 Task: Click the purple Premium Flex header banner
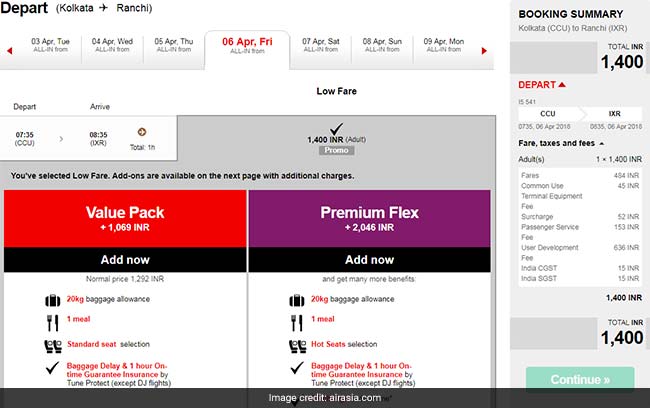368,218
